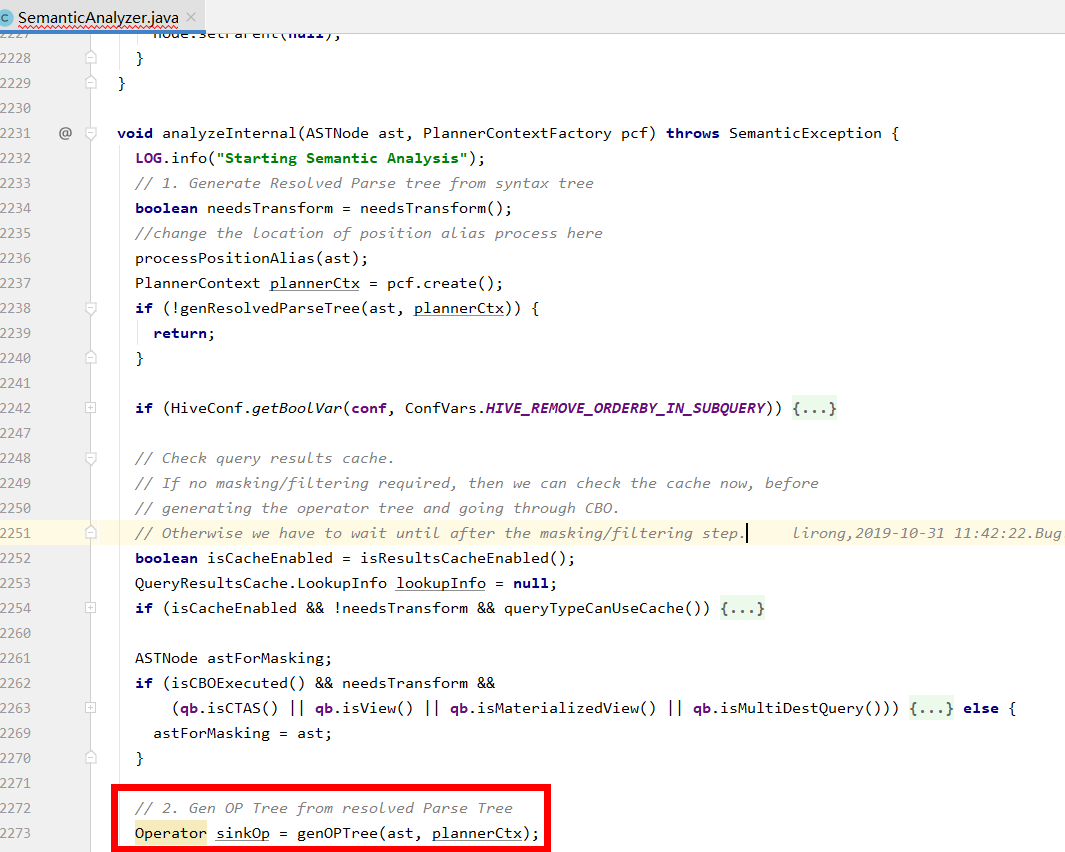Screen dimensions: 1065x852
Task: Expand the folded block at line 2242
Action: pyautogui.click(x=90, y=408)
